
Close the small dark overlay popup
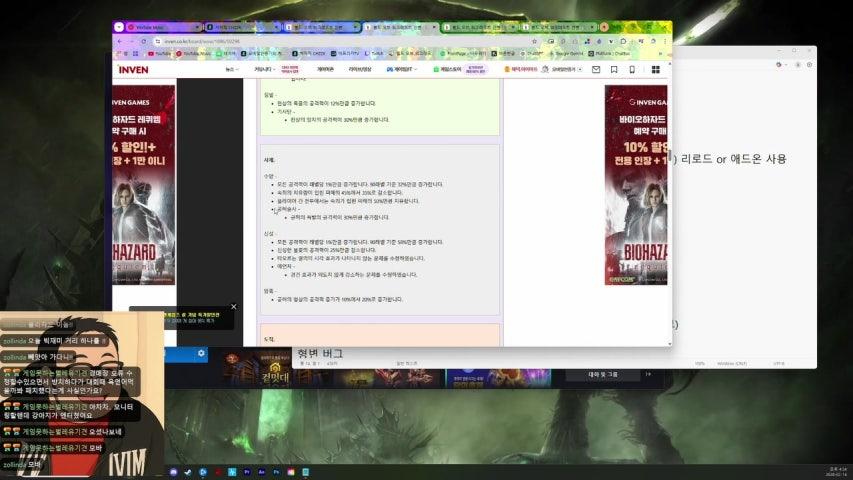(234, 307)
